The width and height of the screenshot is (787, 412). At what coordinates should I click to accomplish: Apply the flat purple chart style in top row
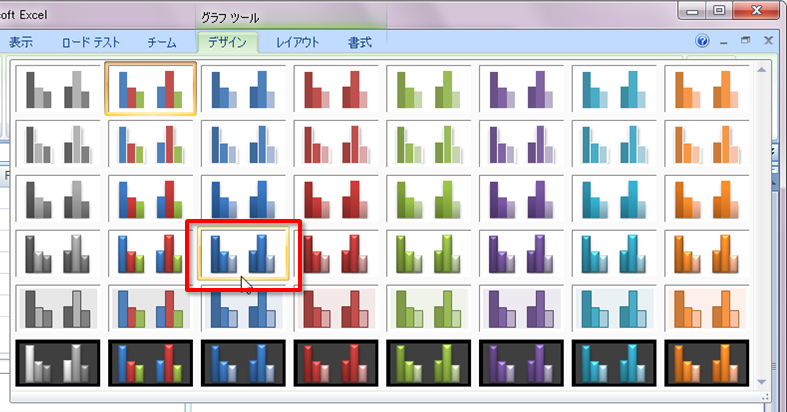click(521, 89)
